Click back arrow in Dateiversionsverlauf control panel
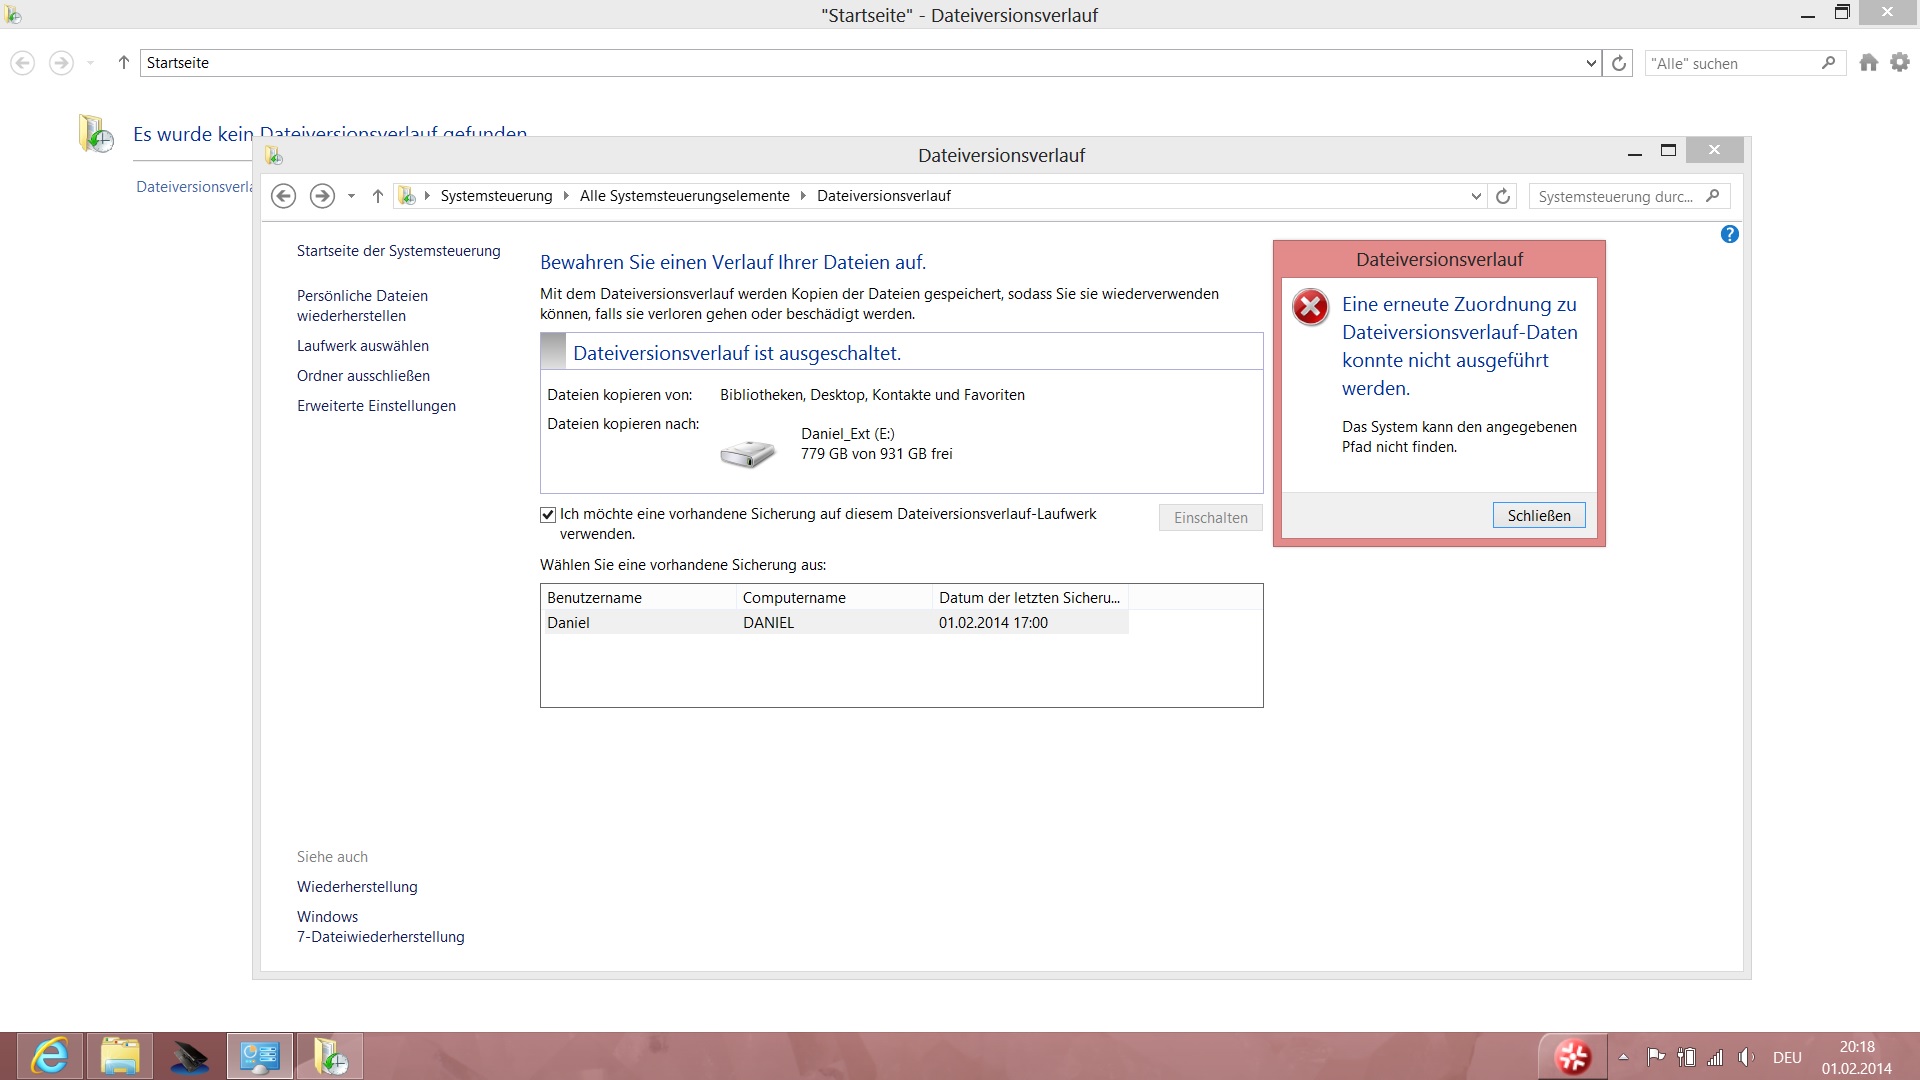Screen dimensions: 1920x1080 coord(284,196)
